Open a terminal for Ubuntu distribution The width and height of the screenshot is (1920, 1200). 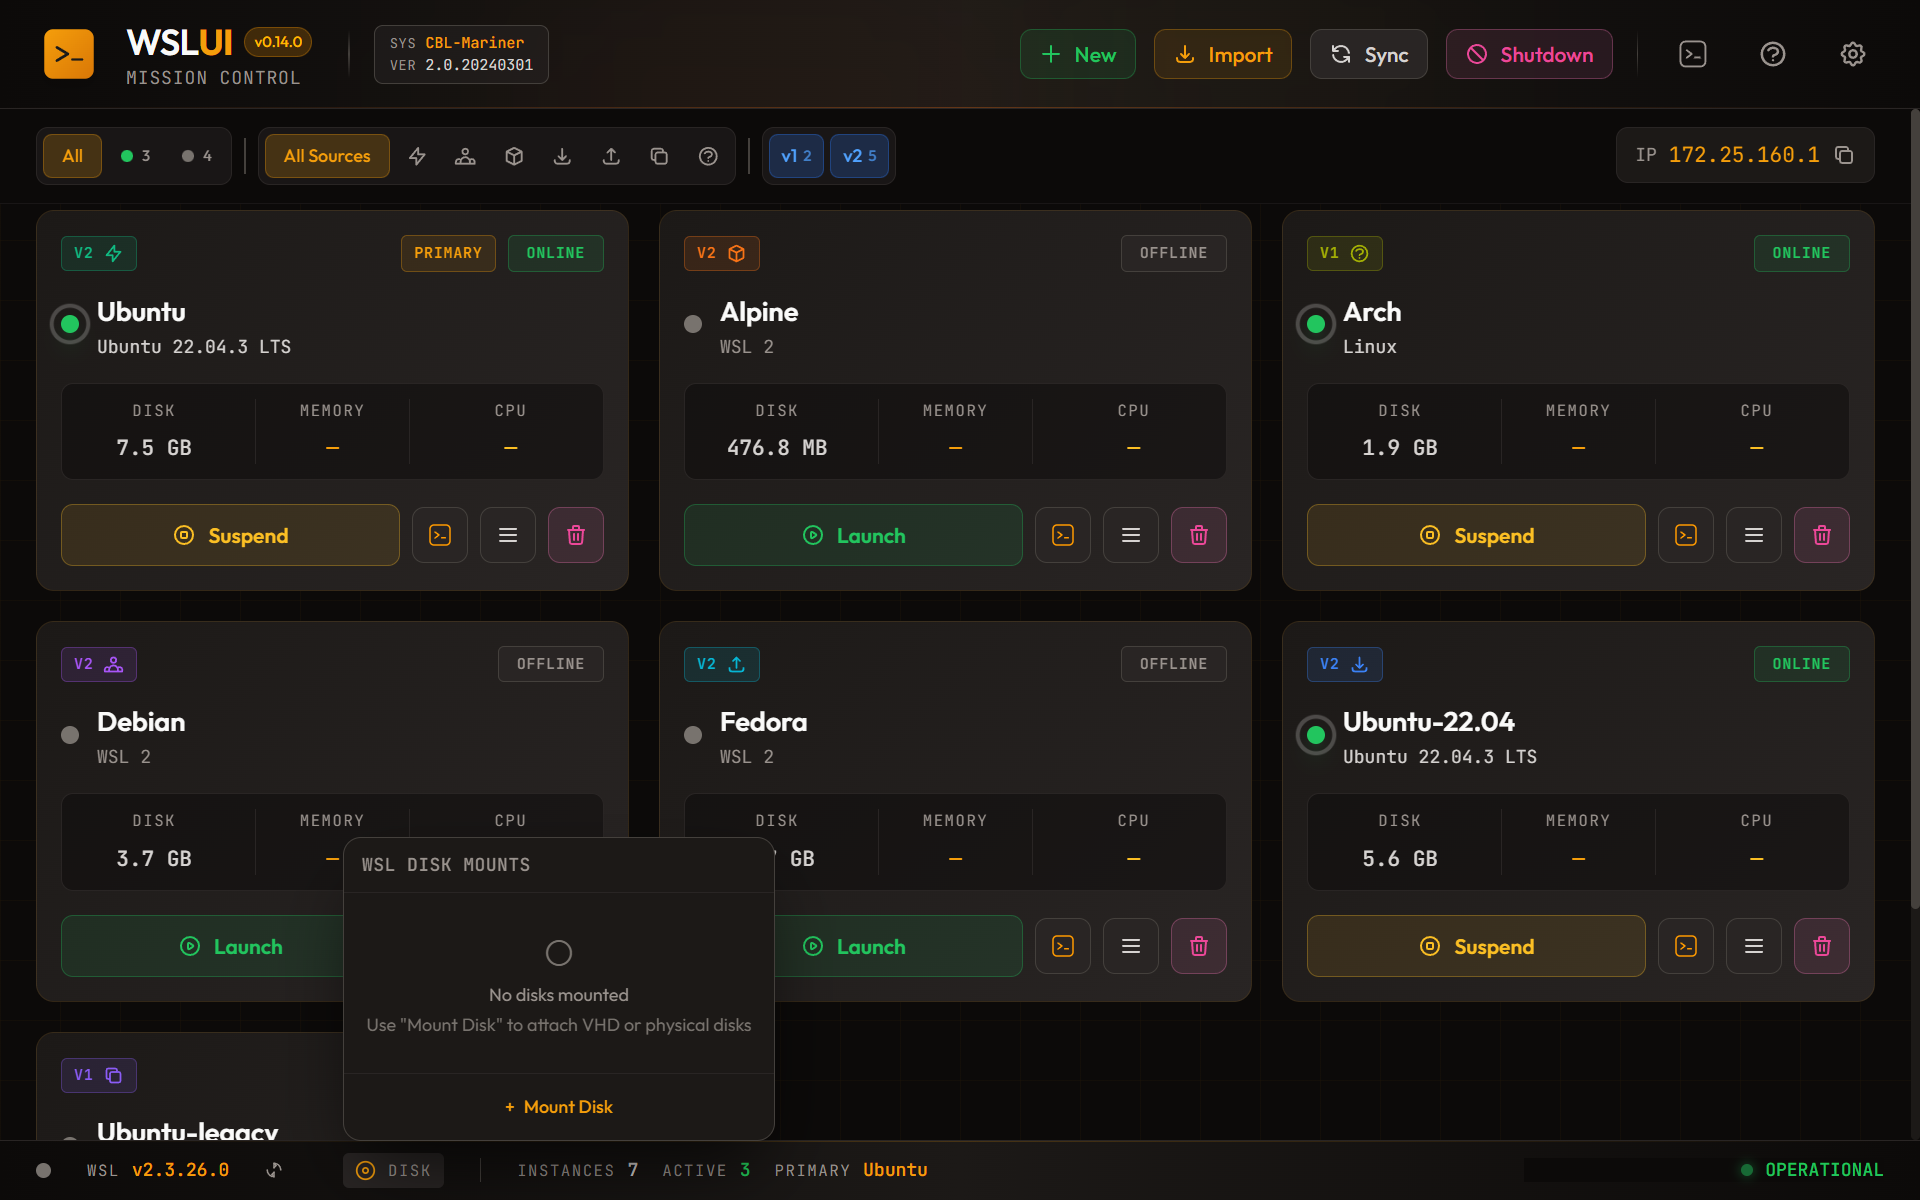tap(440, 535)
